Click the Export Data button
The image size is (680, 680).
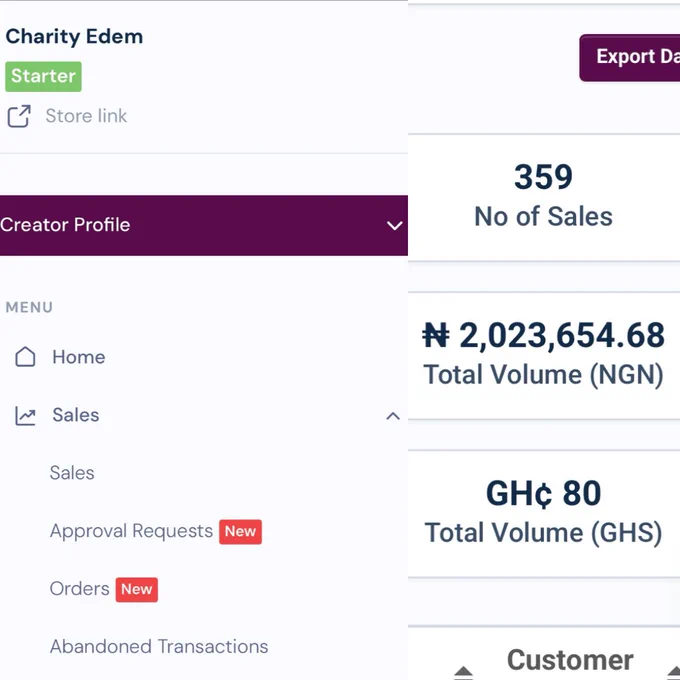[x=630, y=58]
